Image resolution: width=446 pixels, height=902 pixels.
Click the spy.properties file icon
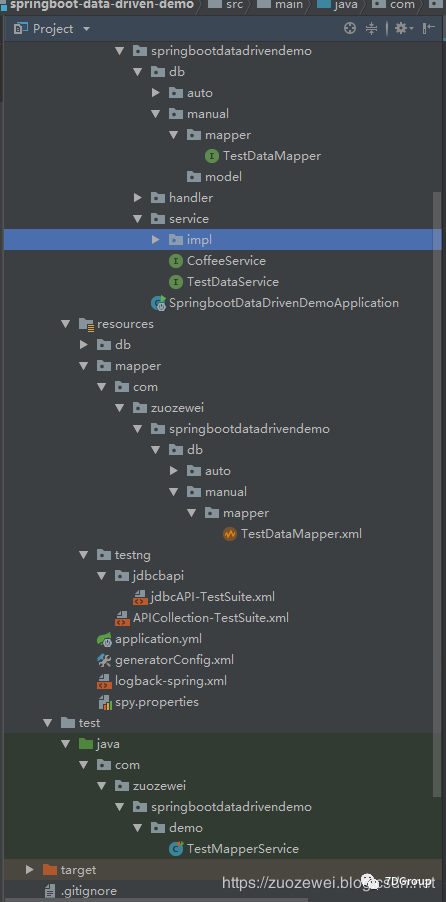104,702
